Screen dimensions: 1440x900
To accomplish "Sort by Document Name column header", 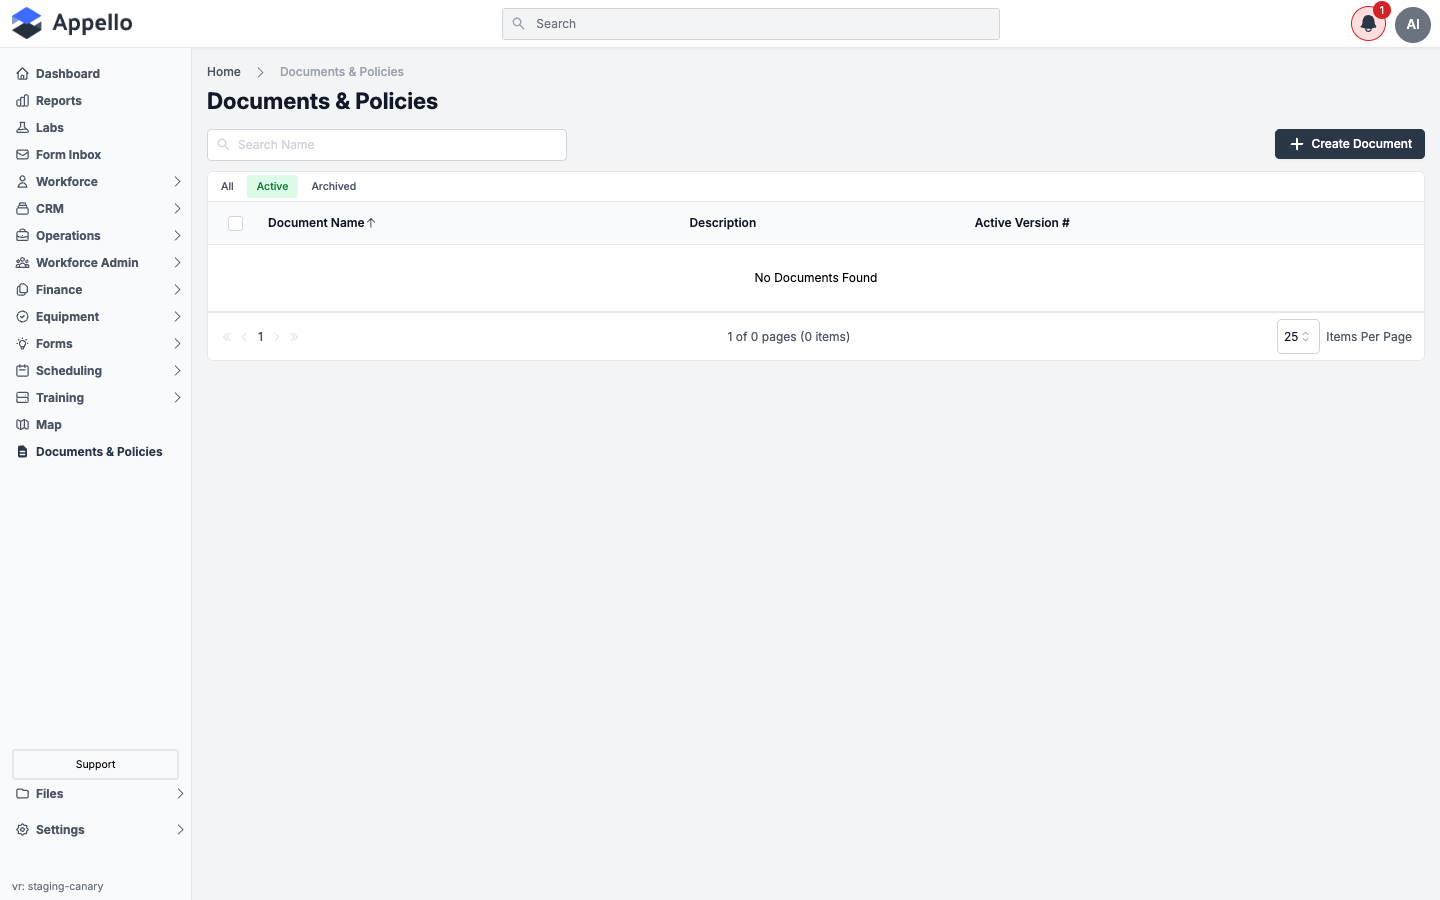I will pos(322,223).
